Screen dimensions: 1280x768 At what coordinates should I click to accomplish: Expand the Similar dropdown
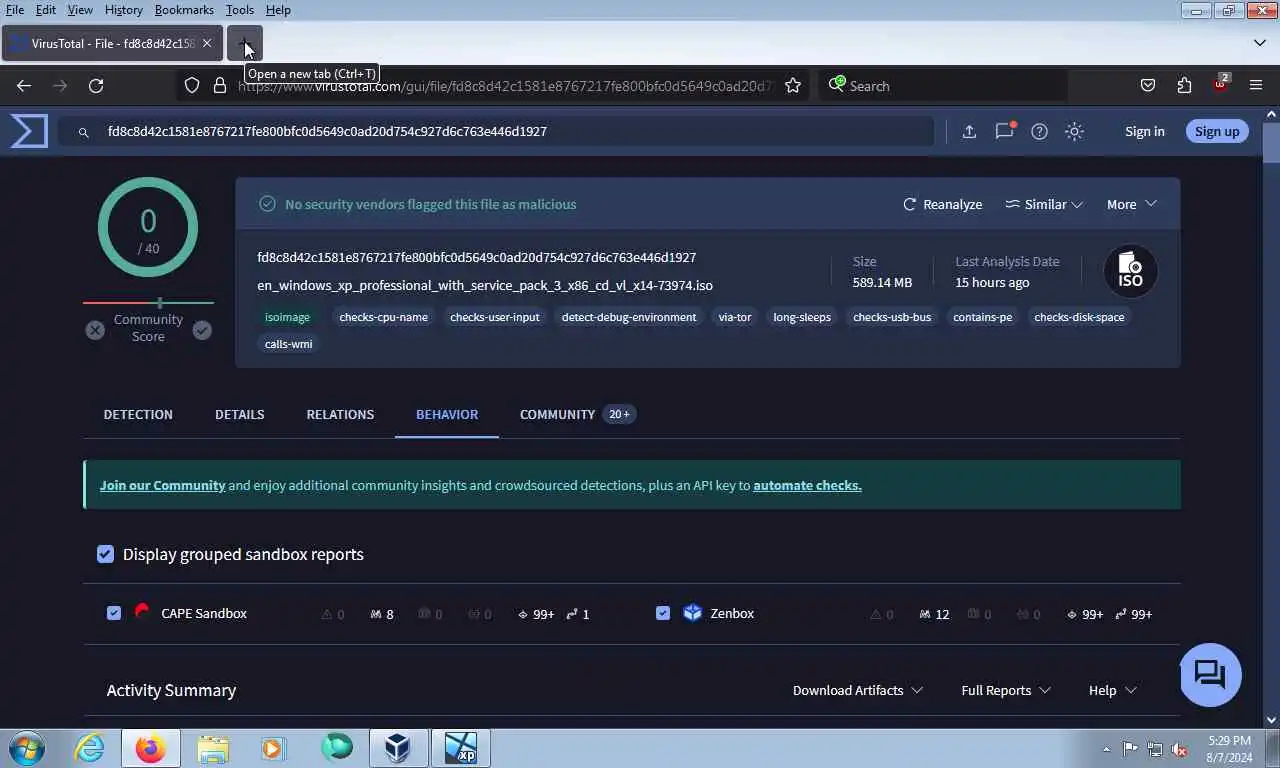(x=1044, y=204)
